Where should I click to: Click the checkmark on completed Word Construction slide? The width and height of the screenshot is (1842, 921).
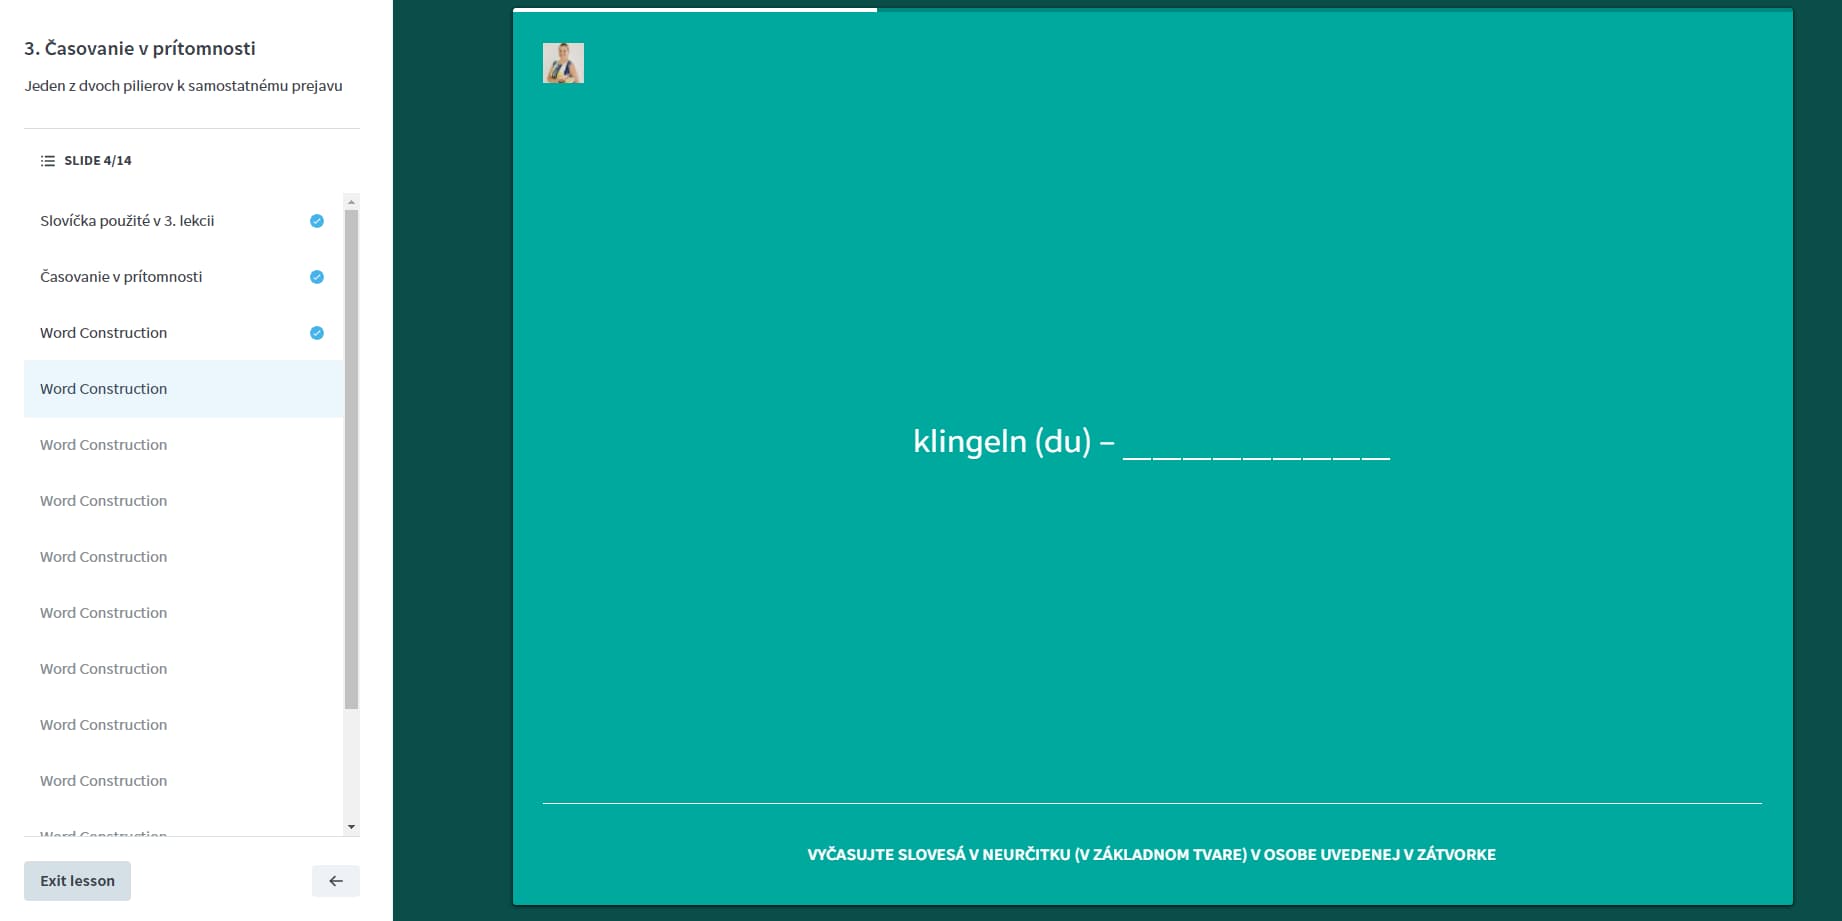click(x=317, y=333)
